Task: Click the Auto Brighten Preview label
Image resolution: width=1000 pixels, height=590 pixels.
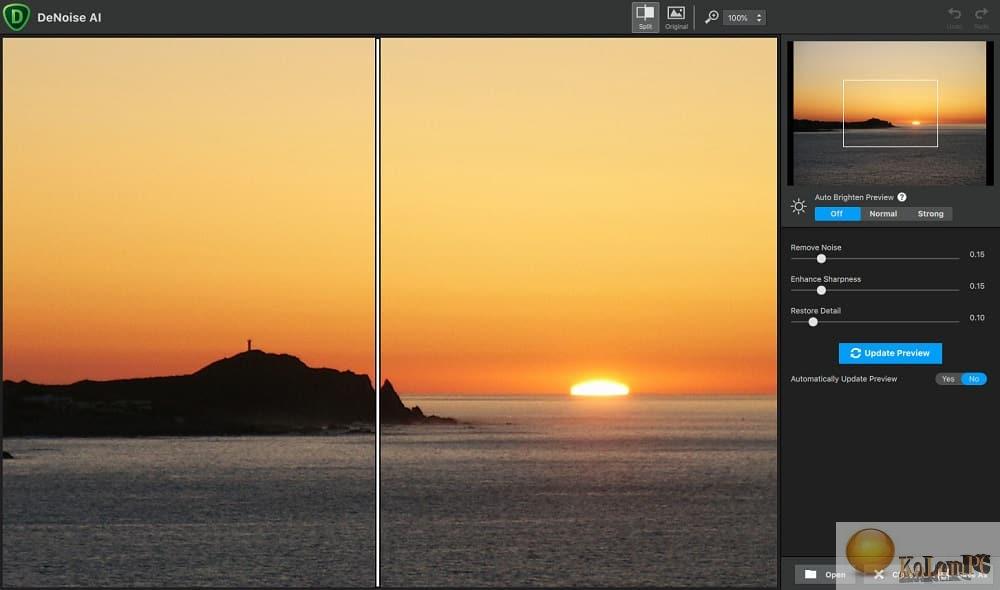Action: [854, 197]
